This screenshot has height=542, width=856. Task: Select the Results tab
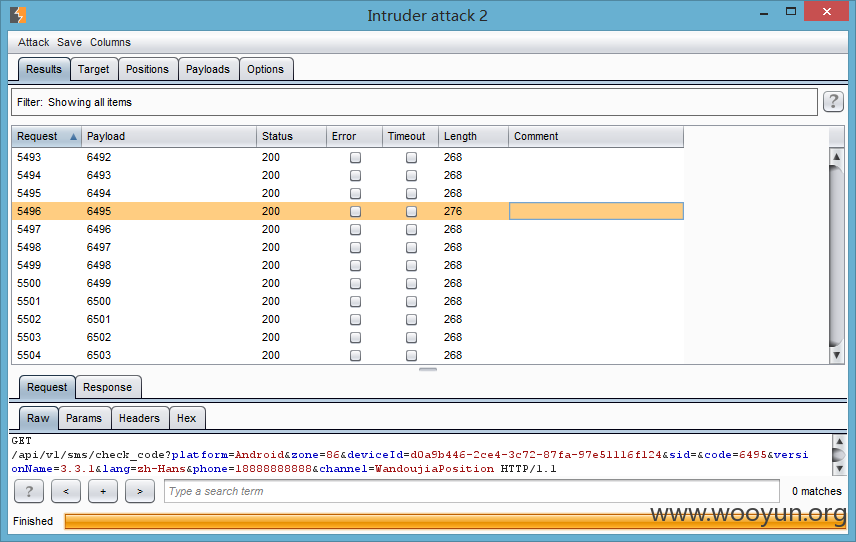pos(44,69)
